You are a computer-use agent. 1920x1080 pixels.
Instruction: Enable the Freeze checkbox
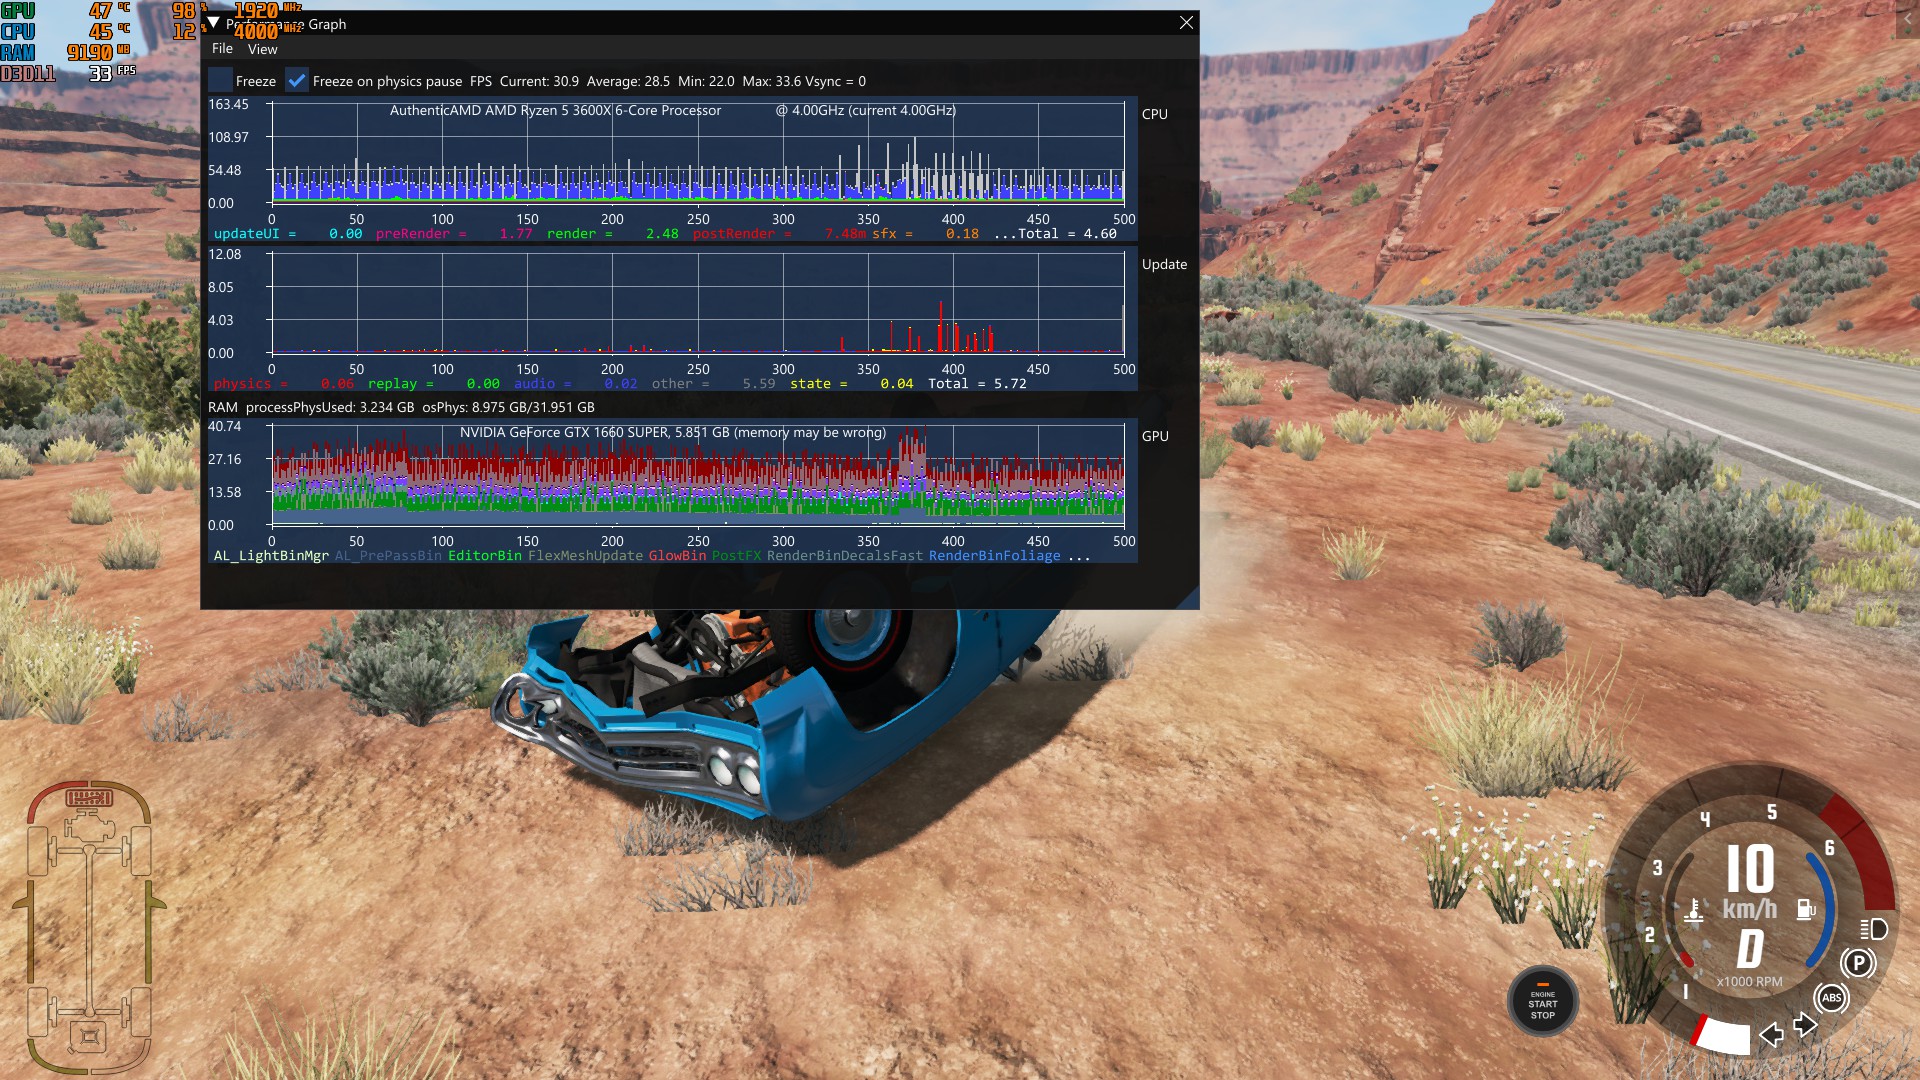220,81
